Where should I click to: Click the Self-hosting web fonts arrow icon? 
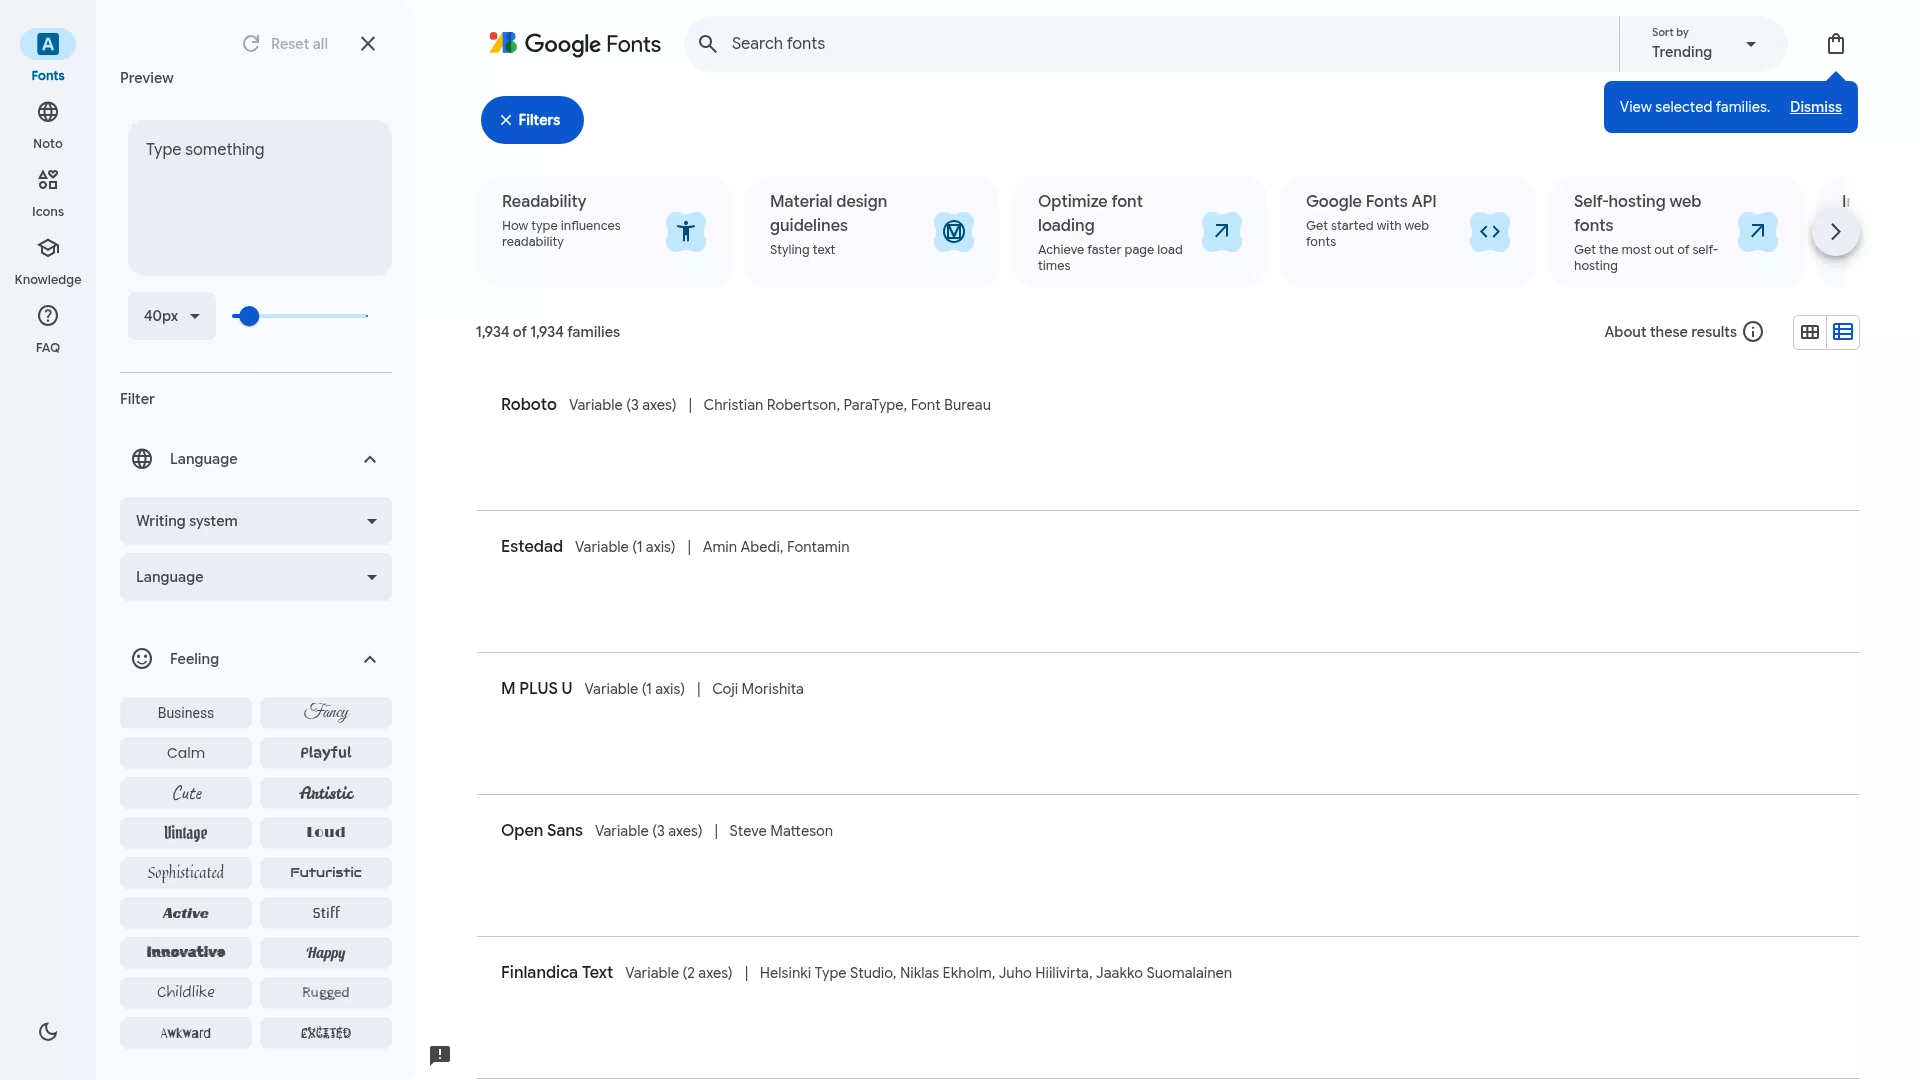tap(1758, 232)
